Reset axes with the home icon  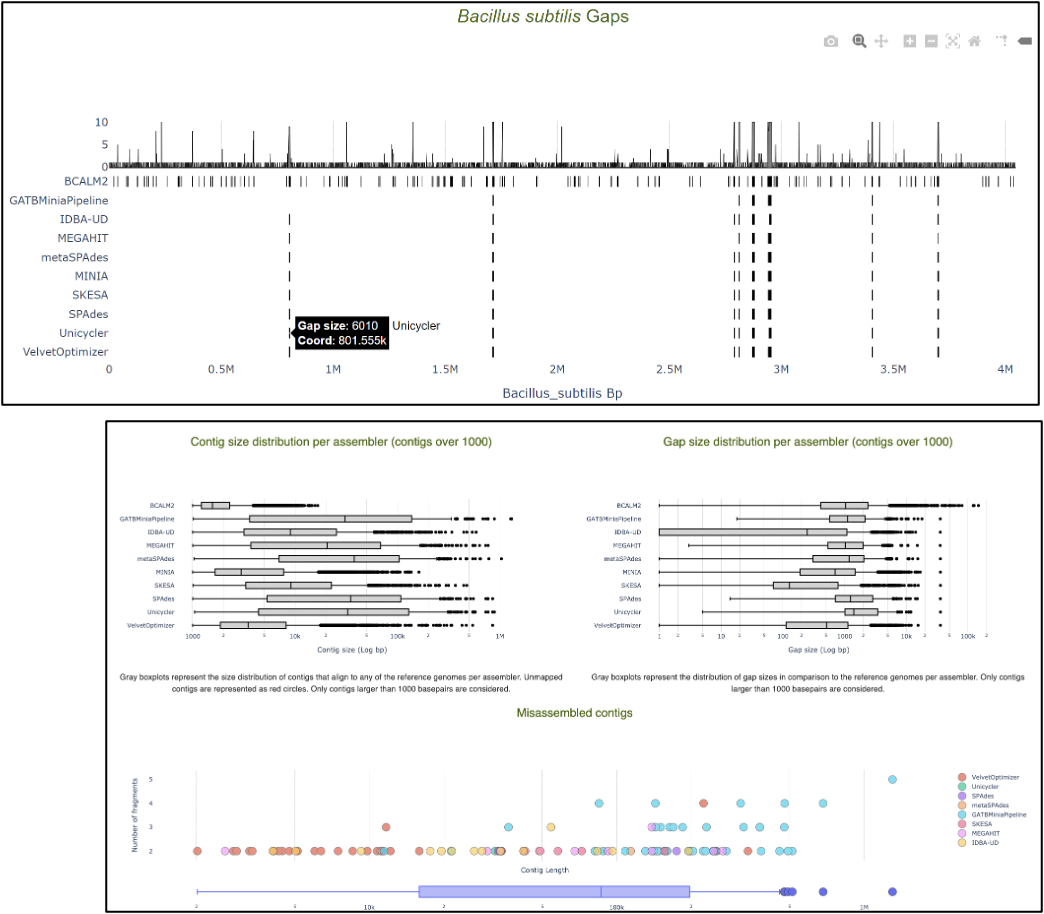(974, 41)
